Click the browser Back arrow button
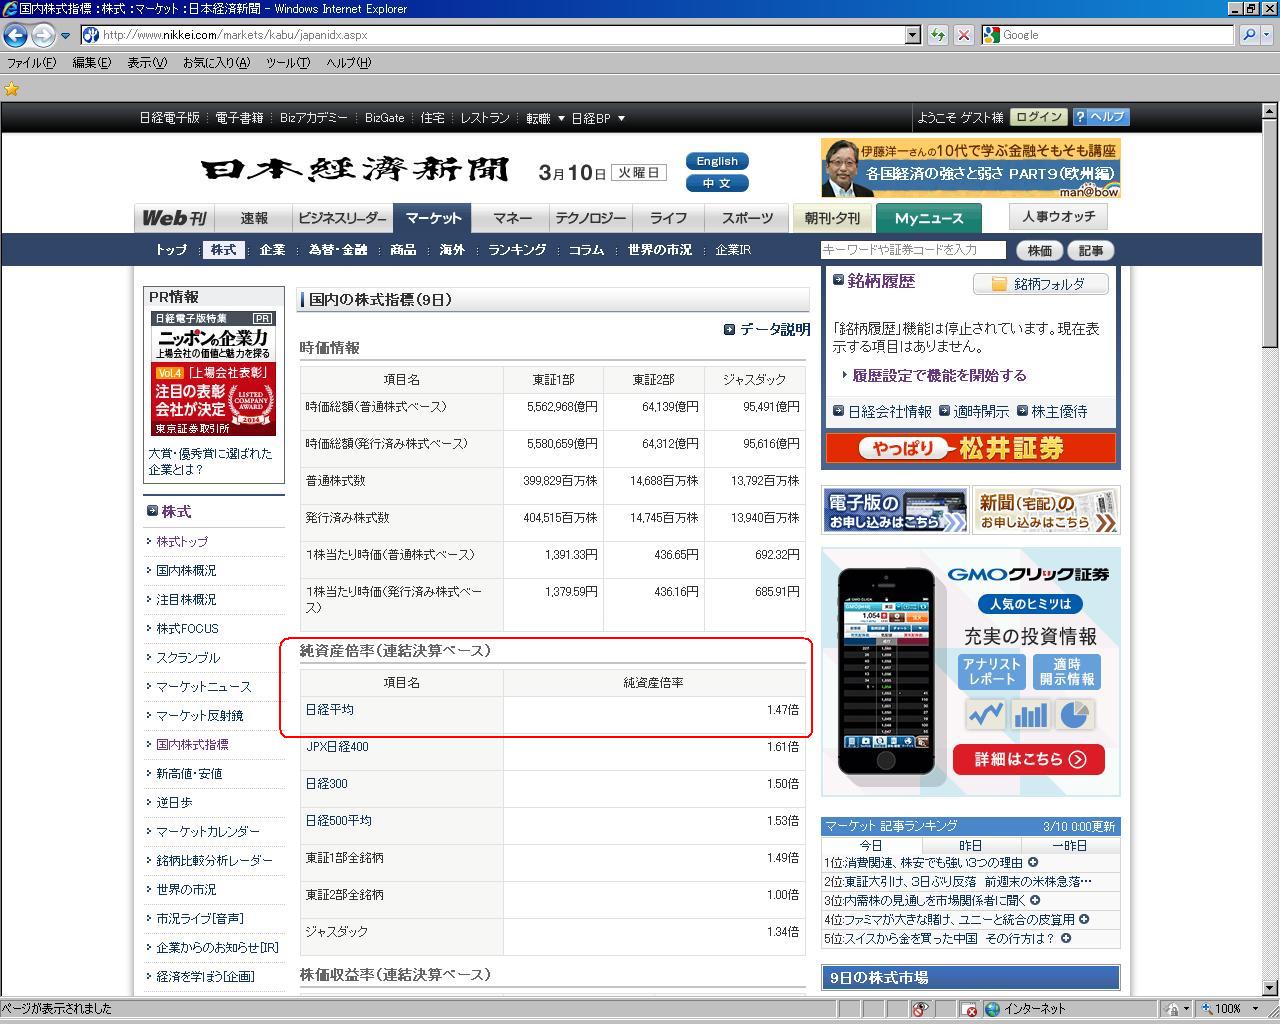Image resolution: width=1280 pixels, height=1024 pixels. (x=15, y=35)
